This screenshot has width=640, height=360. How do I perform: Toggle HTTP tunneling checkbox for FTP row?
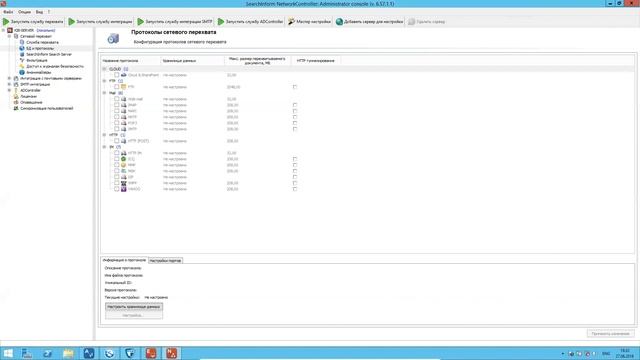(x=295, y=87)
